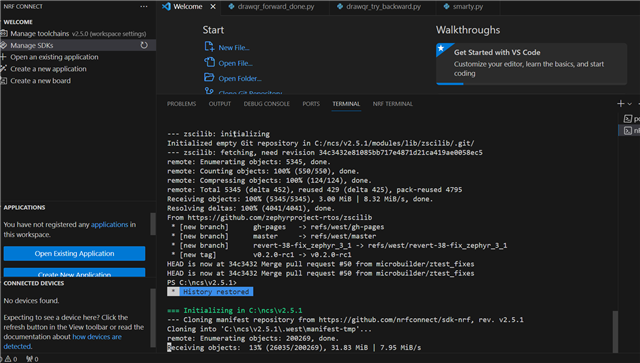640x363 pixels.
Task: Collapse the APPLICATIONS section header
Action: [x=24, y=207]
